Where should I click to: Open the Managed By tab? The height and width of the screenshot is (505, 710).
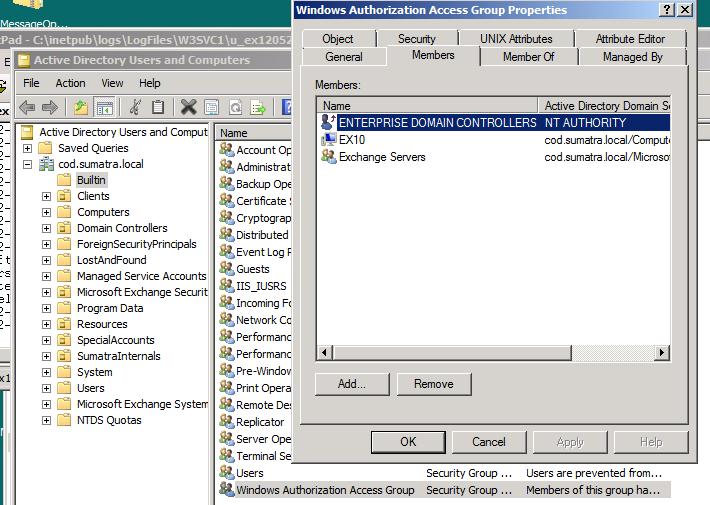pyautogui.click(x=633, y=57)
